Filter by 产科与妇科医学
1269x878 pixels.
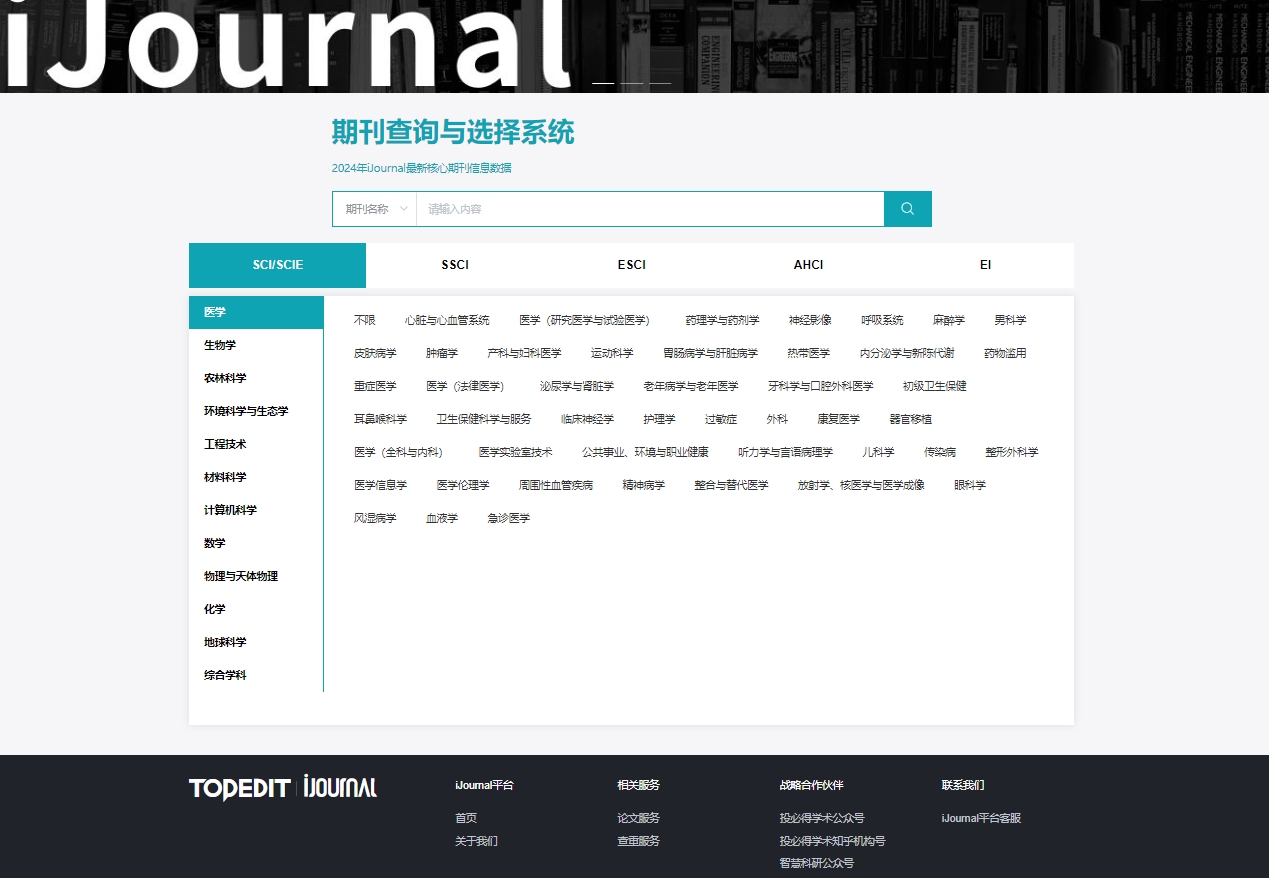[x=524, y=353]
